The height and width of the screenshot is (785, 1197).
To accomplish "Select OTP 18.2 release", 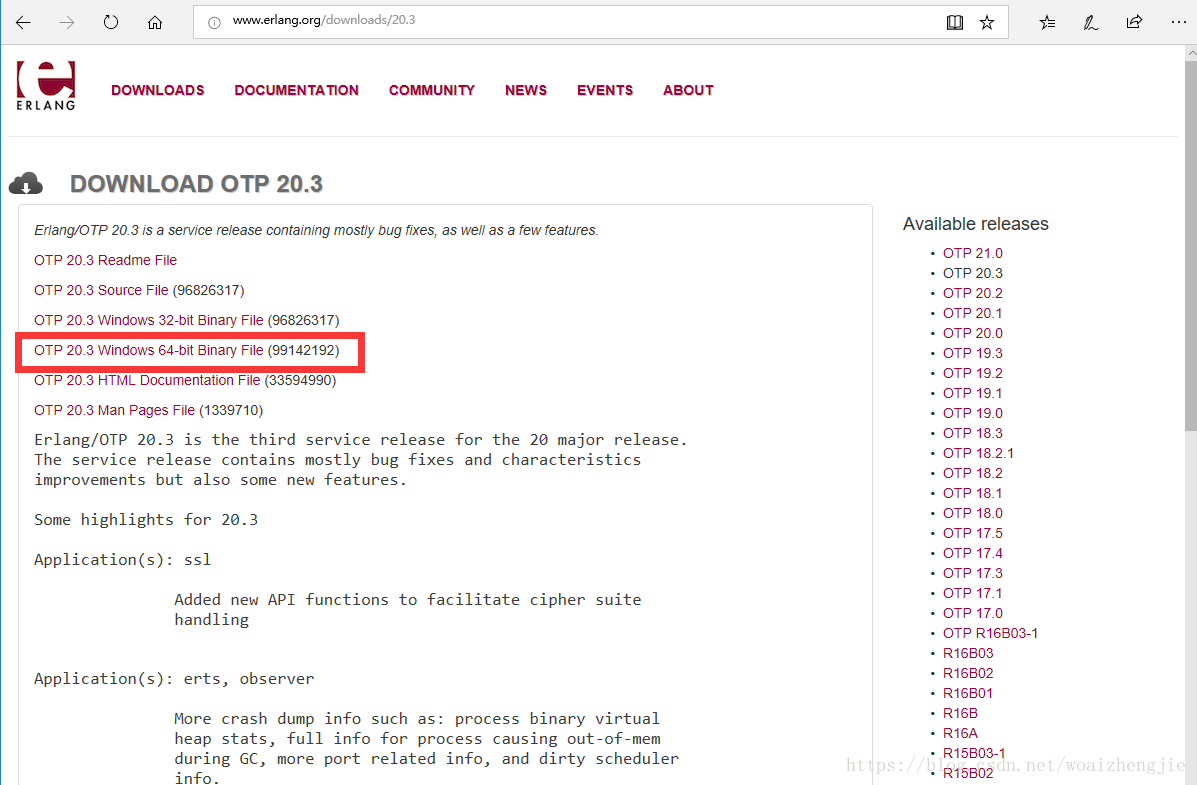I will pyautogui.click(x=973, y=473).
